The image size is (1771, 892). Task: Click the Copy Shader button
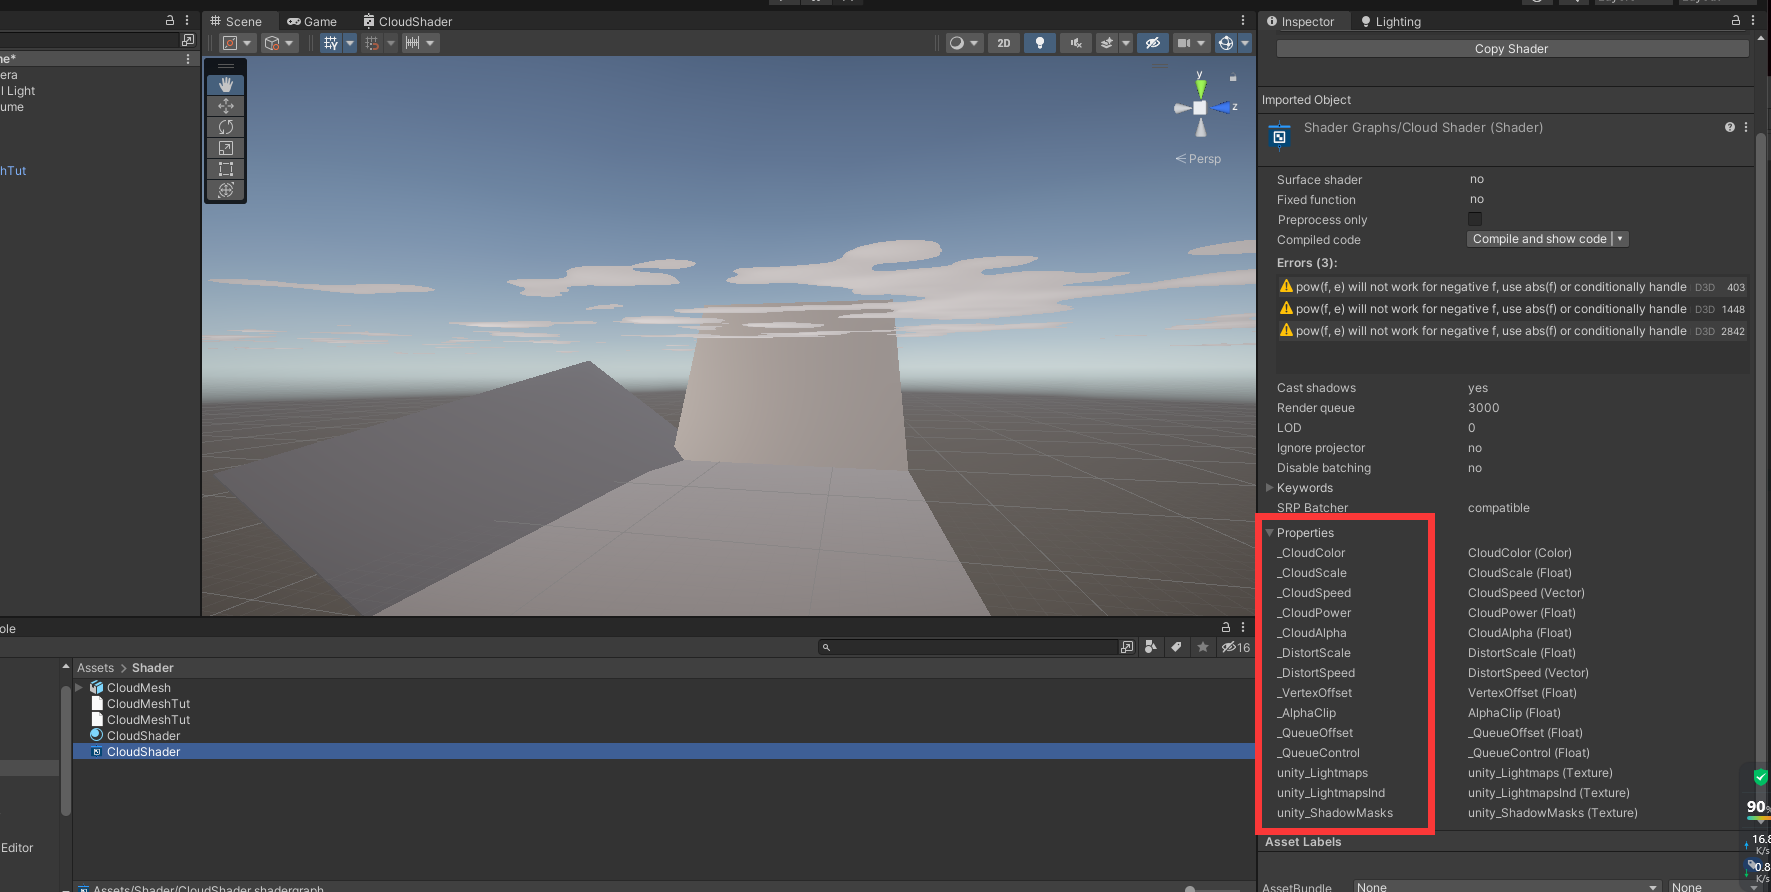point(1511,49)
